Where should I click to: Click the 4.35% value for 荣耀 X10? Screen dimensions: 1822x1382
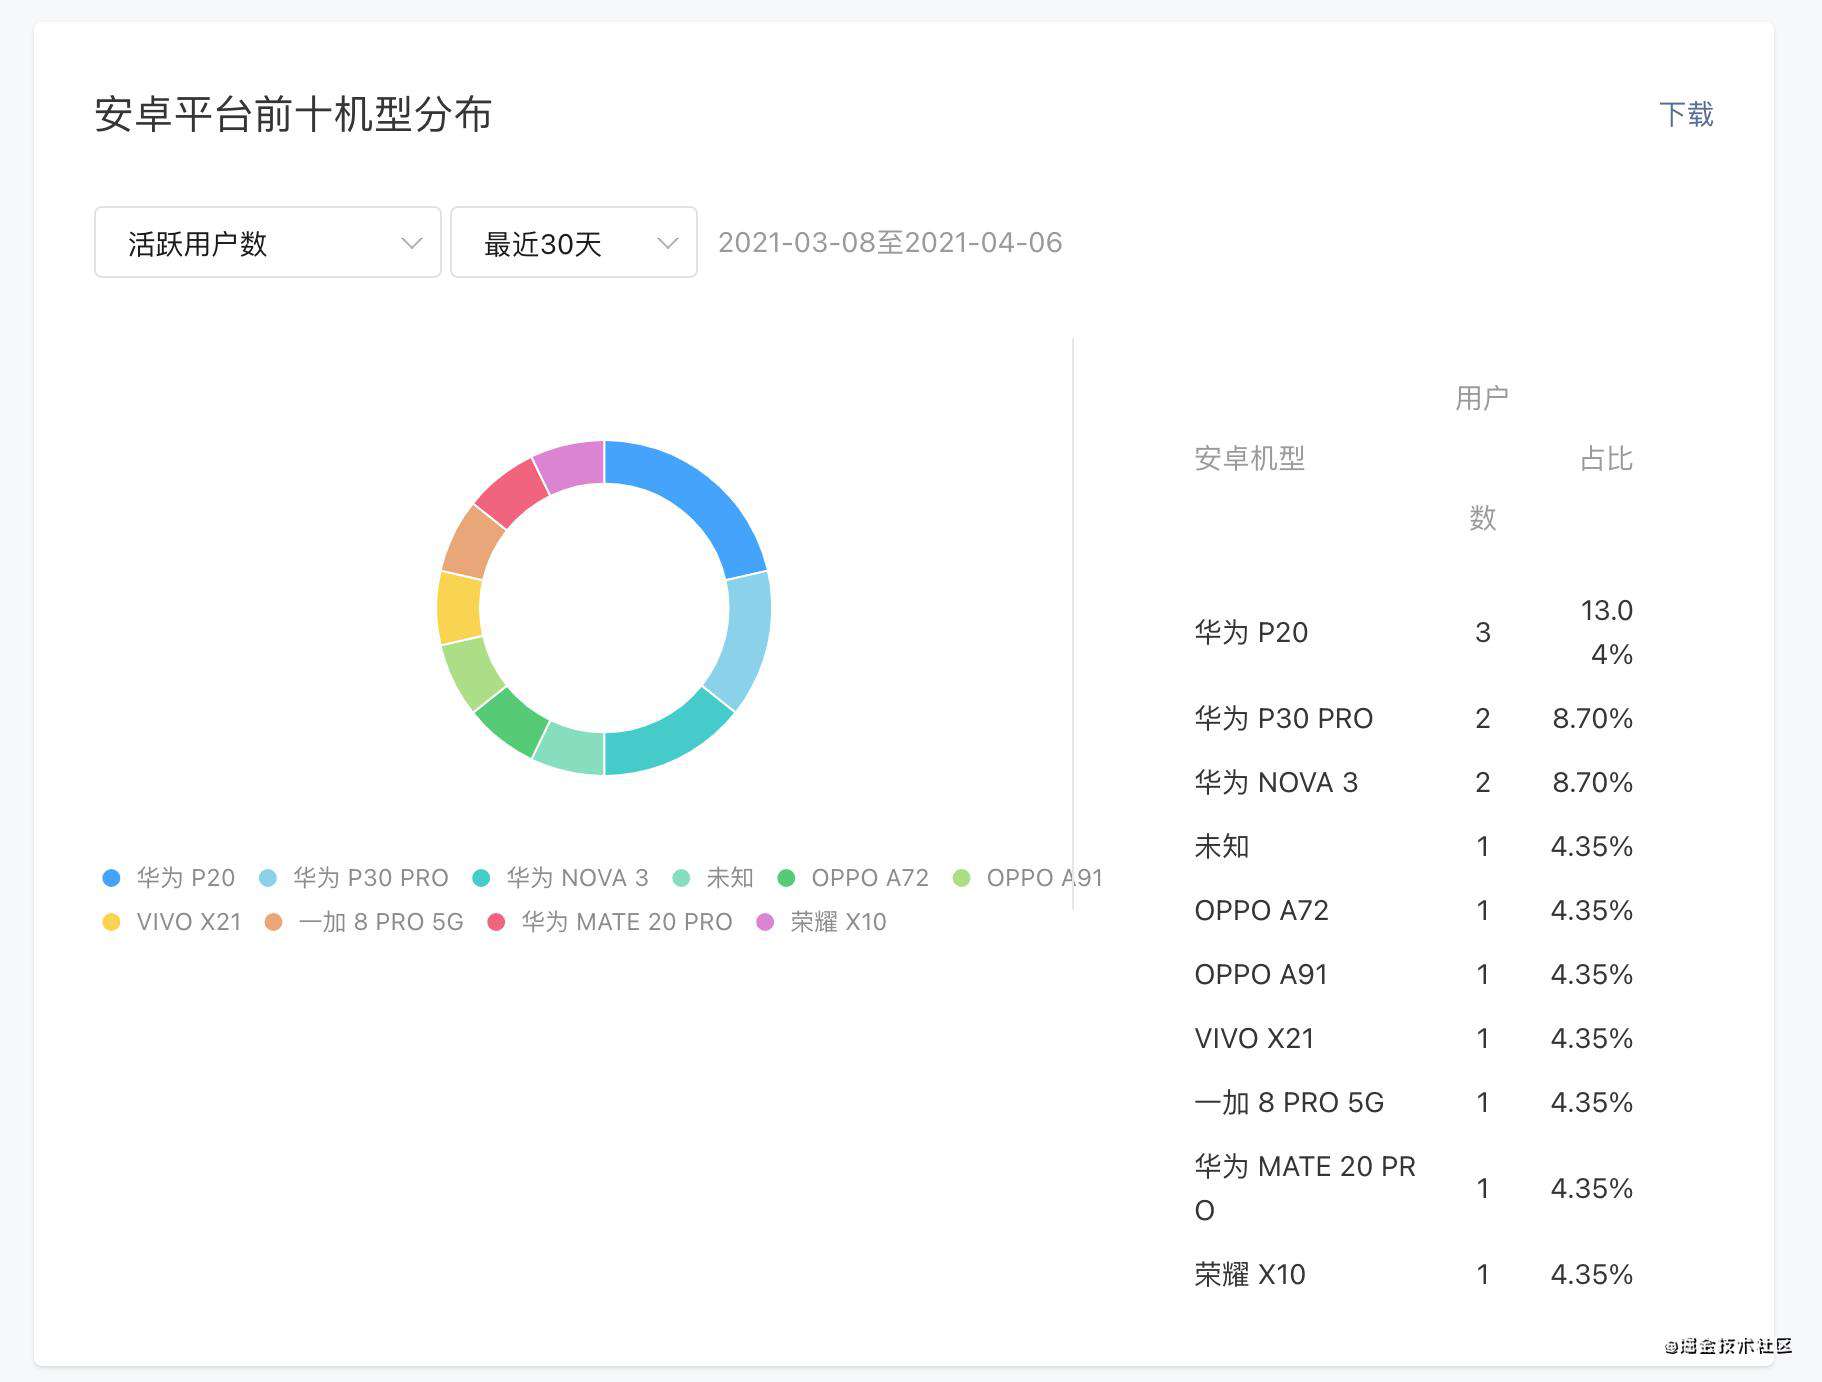[x=1592, y=1274]
